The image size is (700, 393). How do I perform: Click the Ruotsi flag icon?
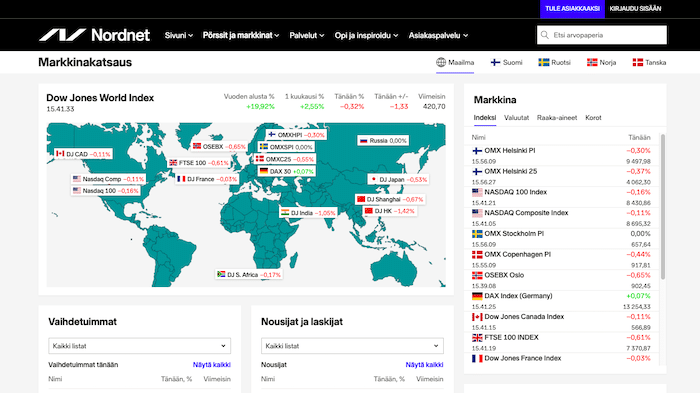(x=543, y=63)
